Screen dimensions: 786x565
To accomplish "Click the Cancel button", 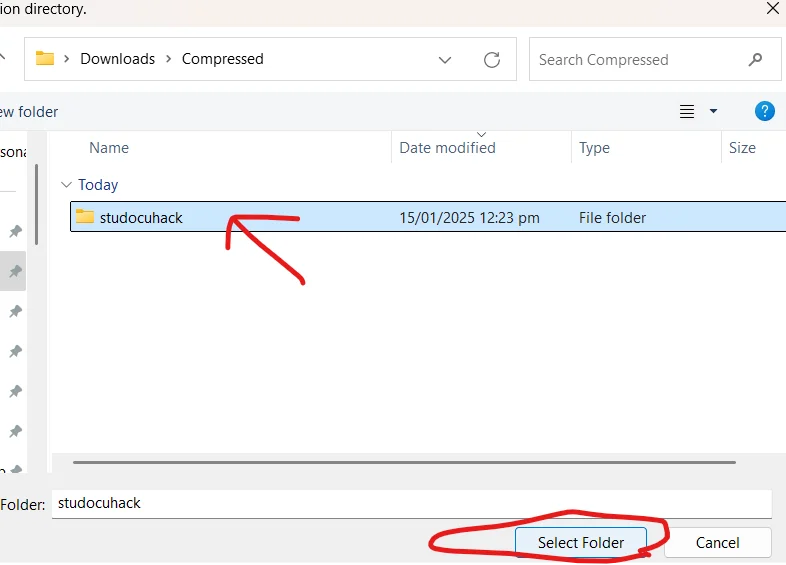I will [717, 542].
